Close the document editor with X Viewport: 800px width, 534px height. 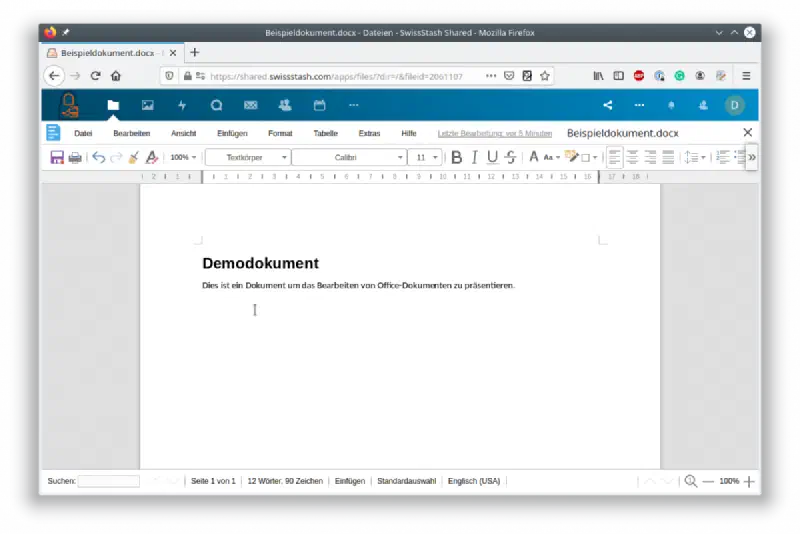[x=747, y=133]
